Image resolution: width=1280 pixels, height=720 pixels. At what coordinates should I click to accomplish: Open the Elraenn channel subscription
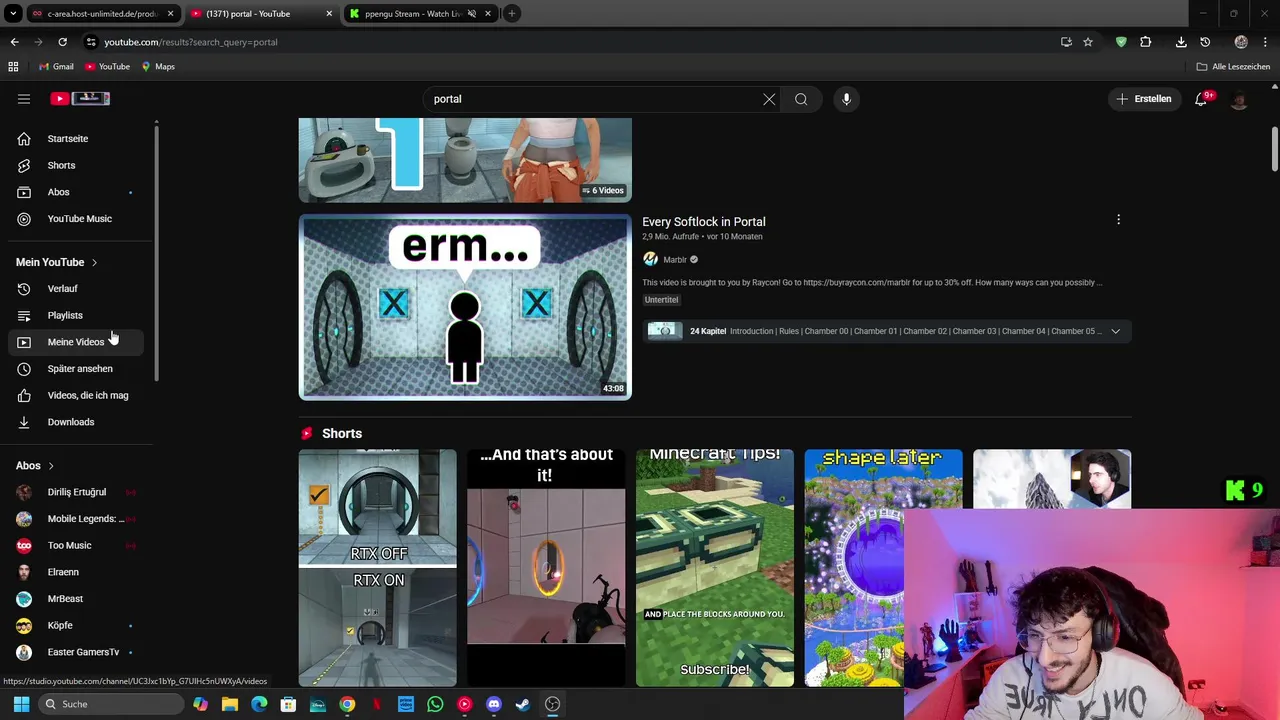[76, 572]
